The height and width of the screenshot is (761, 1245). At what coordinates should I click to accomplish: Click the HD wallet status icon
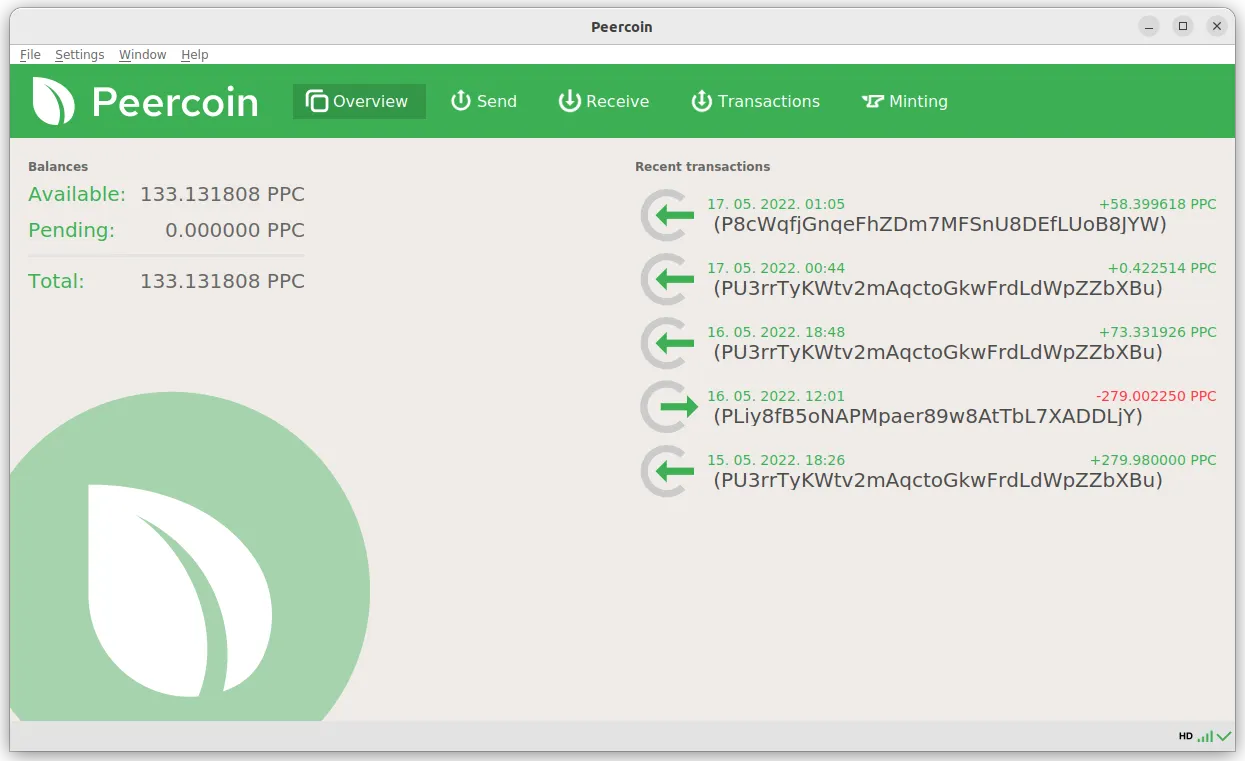(1186, 736)
